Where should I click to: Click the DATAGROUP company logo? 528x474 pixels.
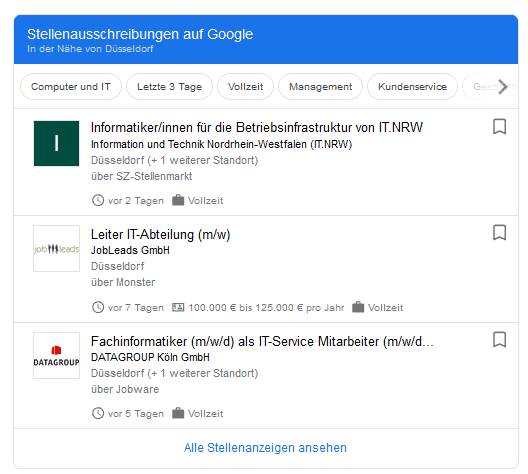click(x=57, y=356)
